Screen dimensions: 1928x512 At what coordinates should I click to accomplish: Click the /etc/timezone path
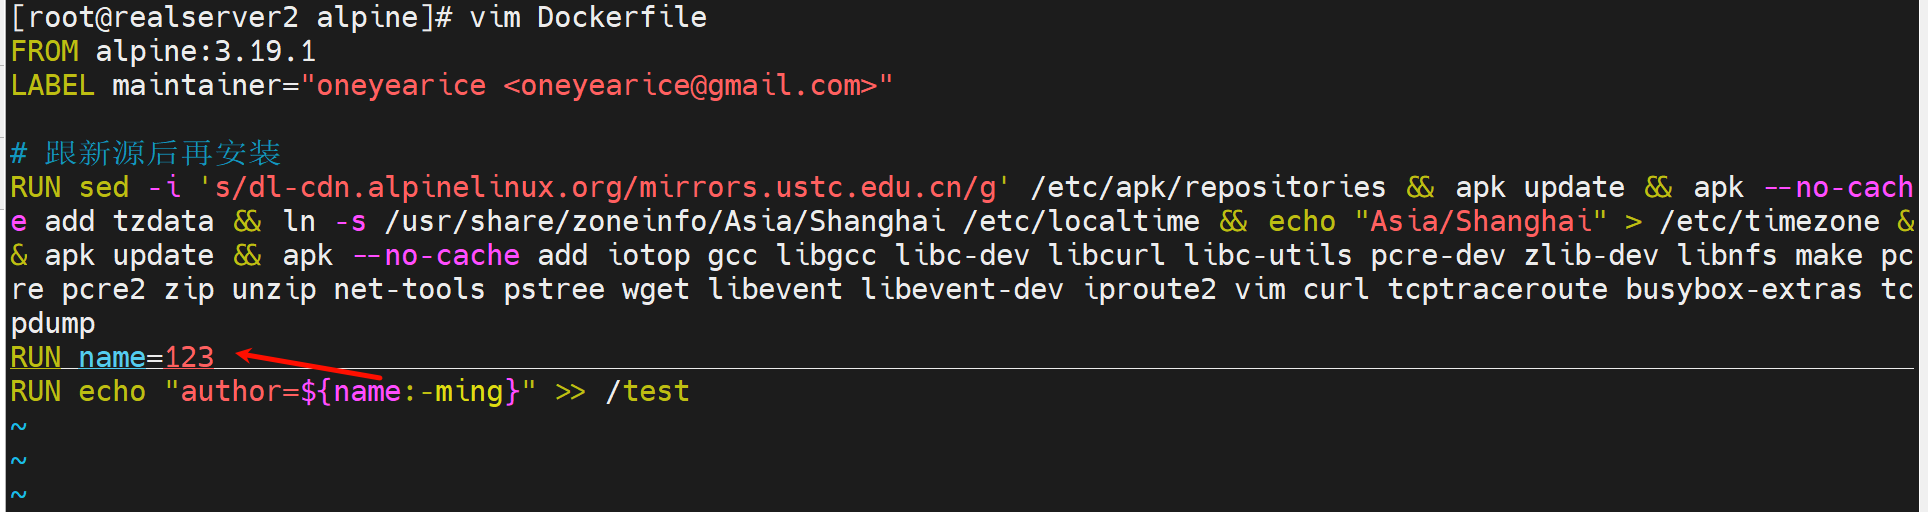tap(1769, 221)
